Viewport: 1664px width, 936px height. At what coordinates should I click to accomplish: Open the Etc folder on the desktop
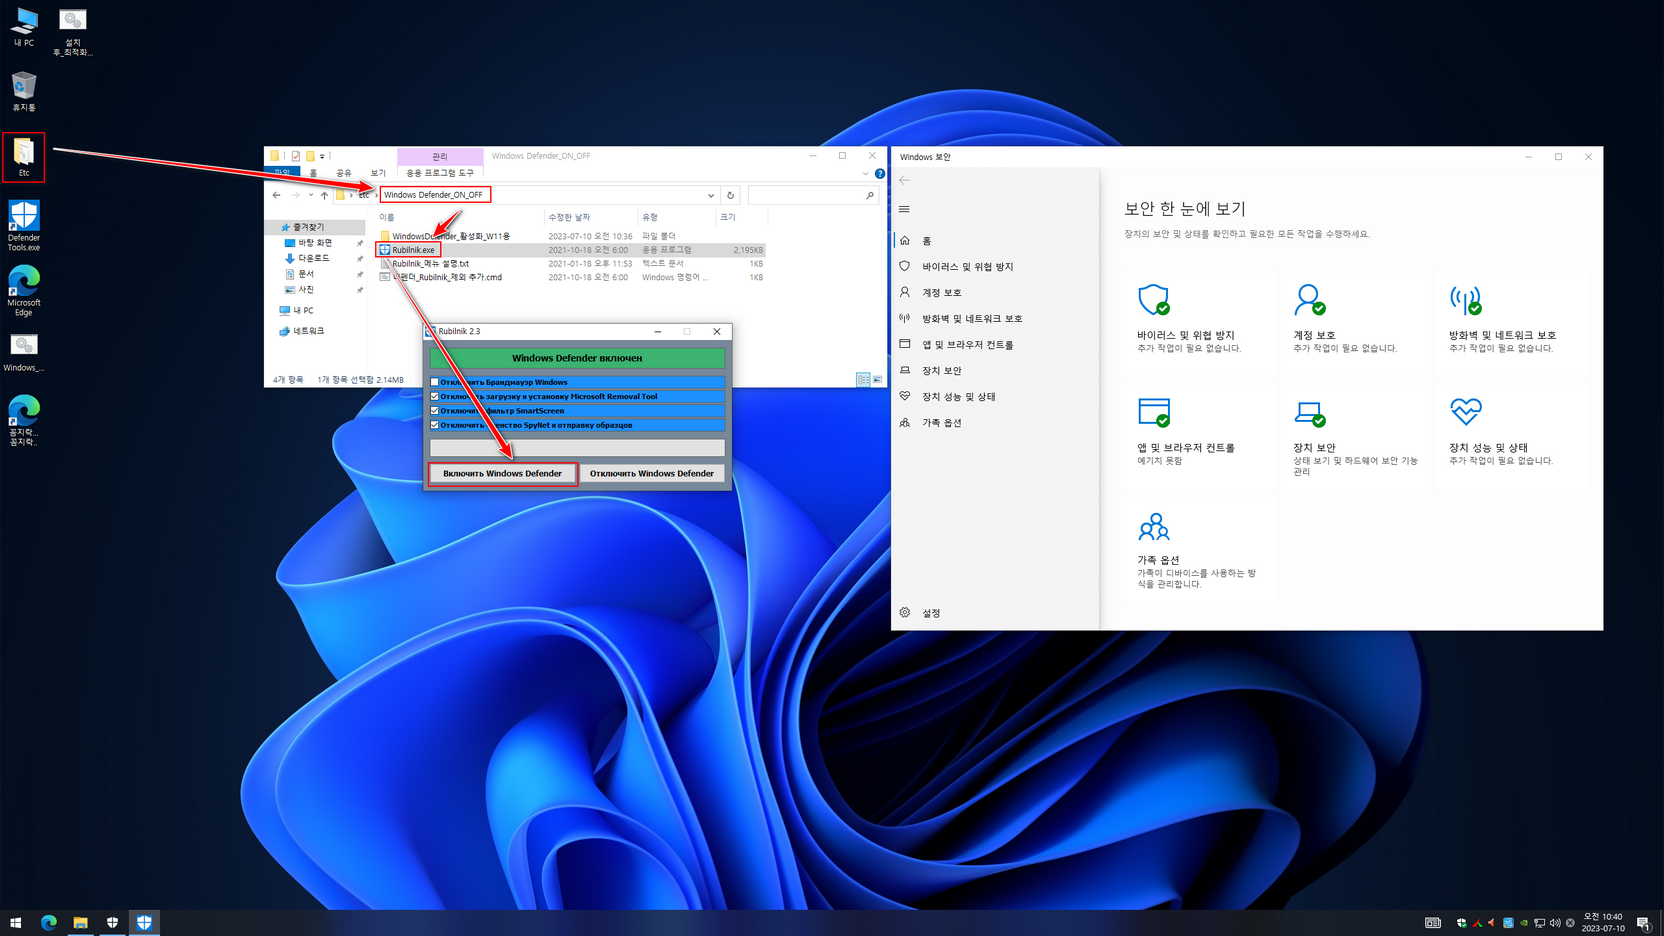click(24, 158)
